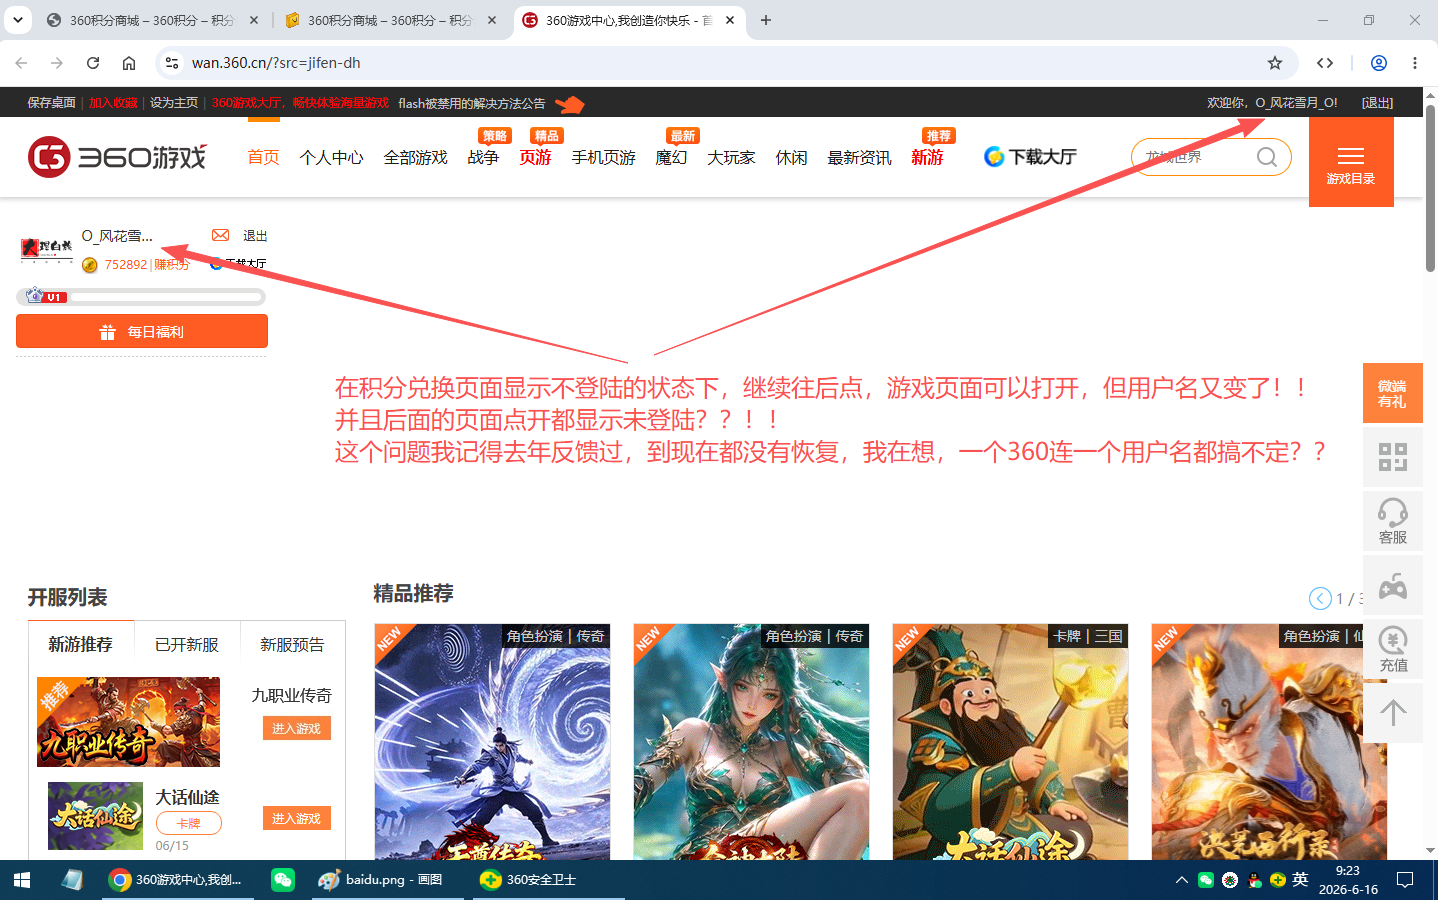Enter the 大话仙途 game
The image size is (1438, 900).
[x=296, y=819]
